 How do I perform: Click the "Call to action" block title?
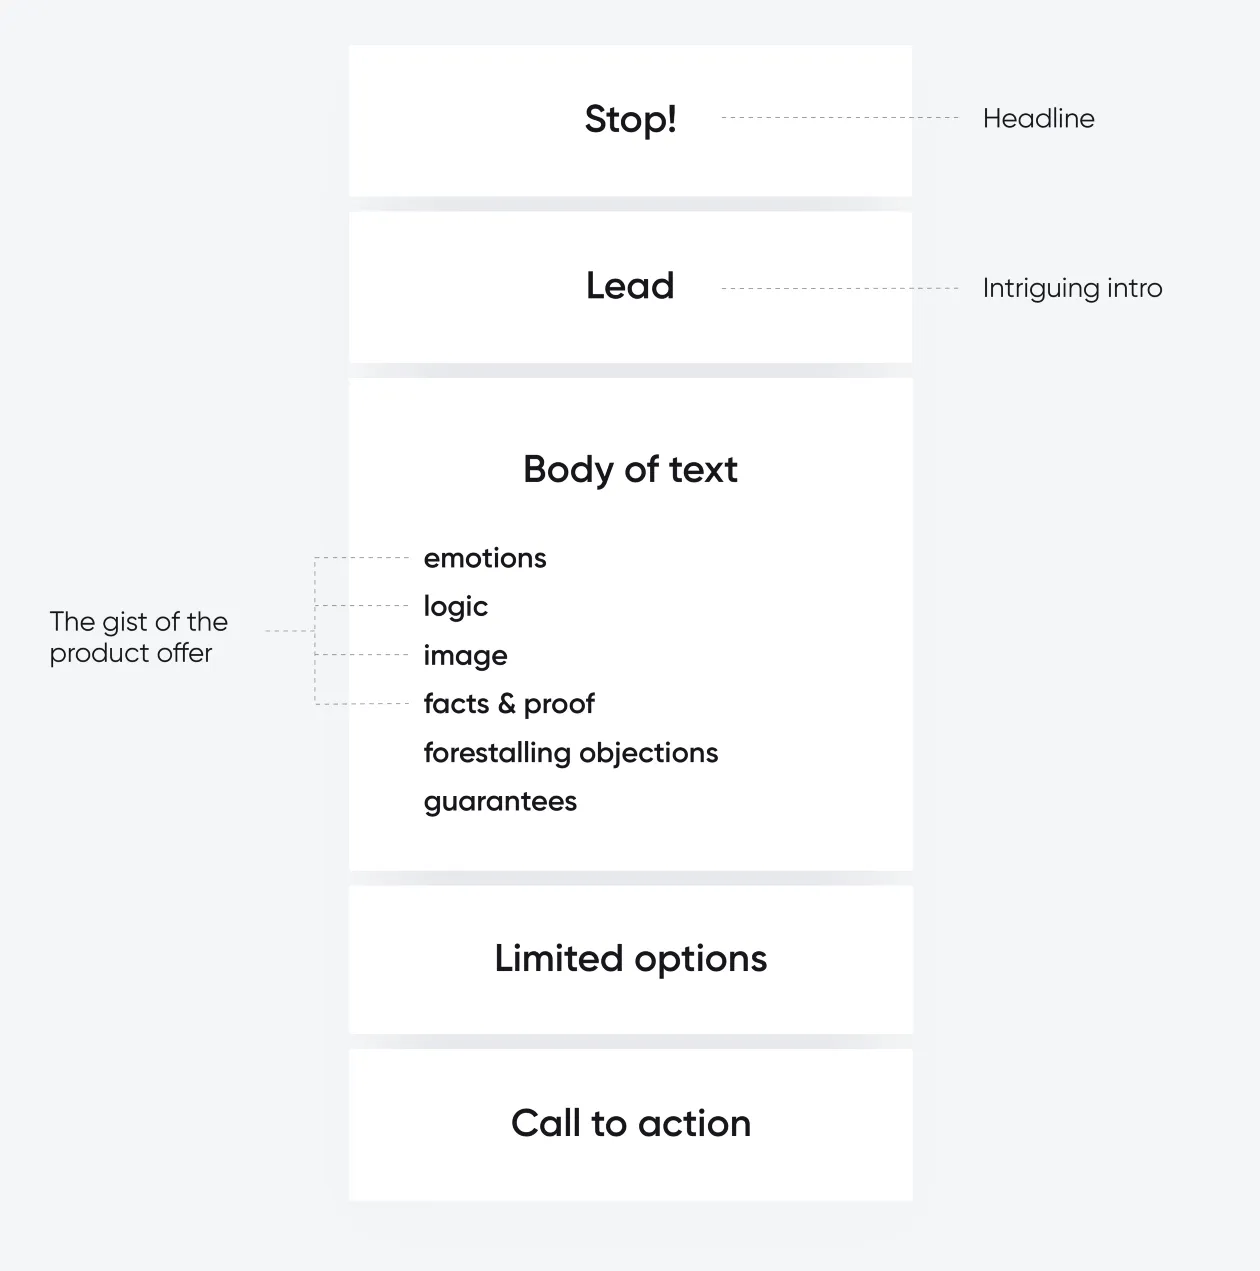pos(630,1124)
